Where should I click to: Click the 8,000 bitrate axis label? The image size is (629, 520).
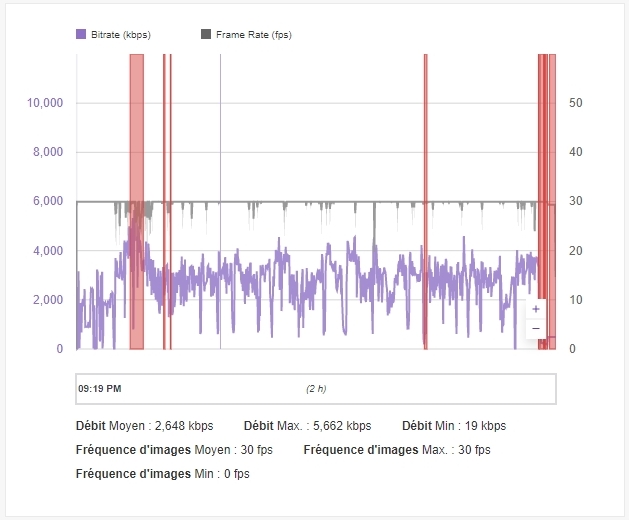48,152
